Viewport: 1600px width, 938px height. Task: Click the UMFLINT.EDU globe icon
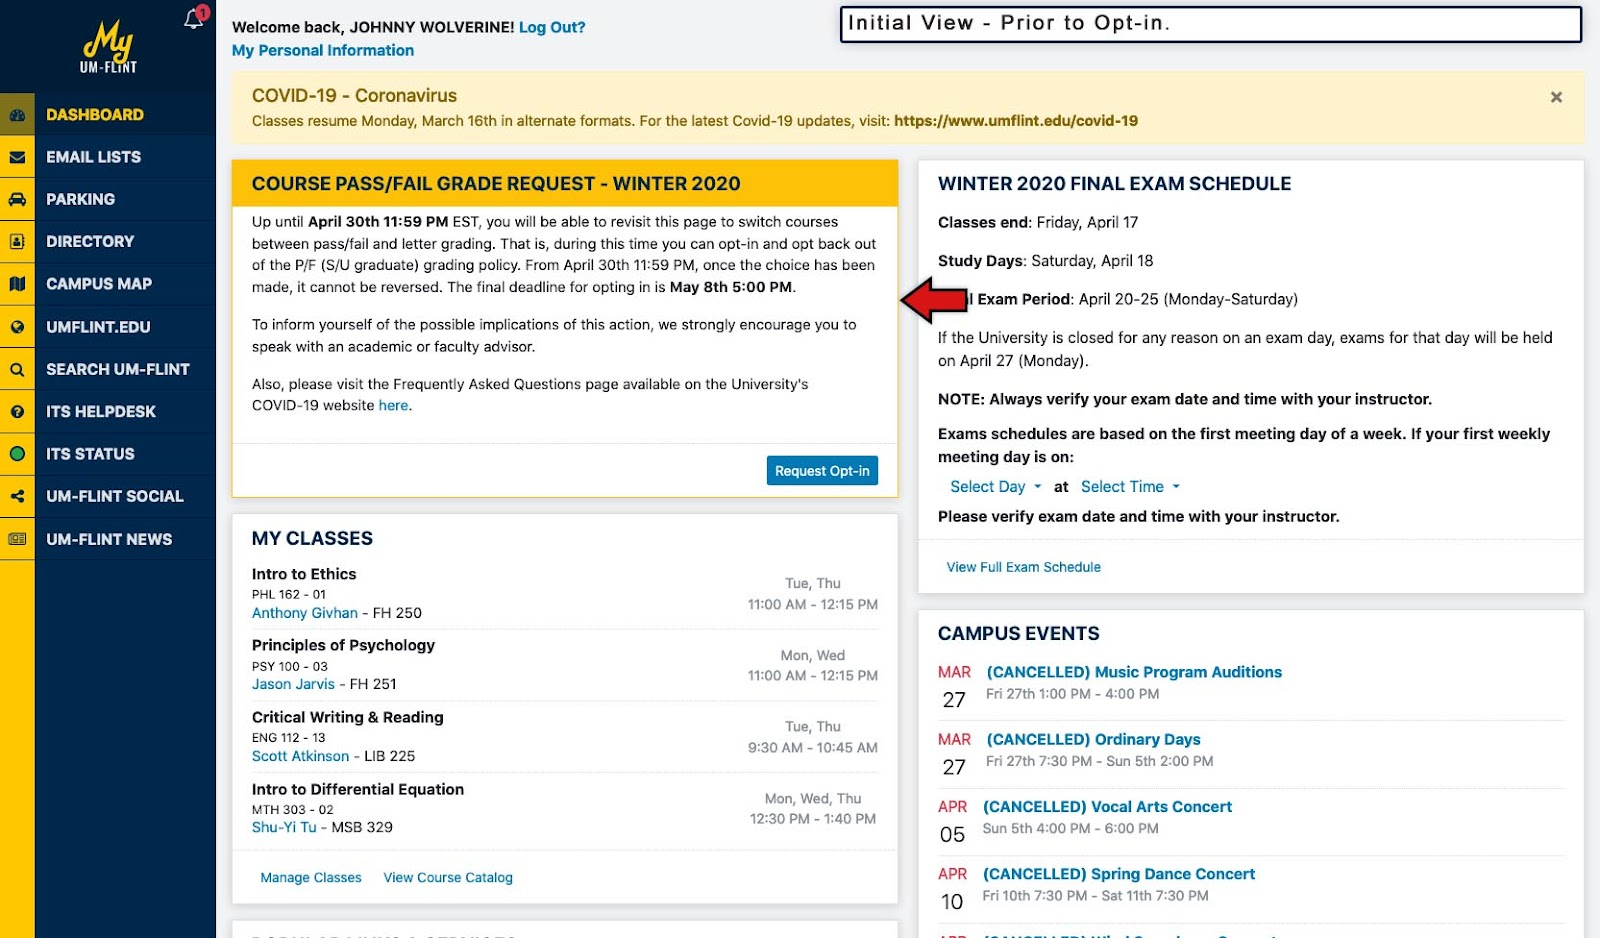(17, 327)
